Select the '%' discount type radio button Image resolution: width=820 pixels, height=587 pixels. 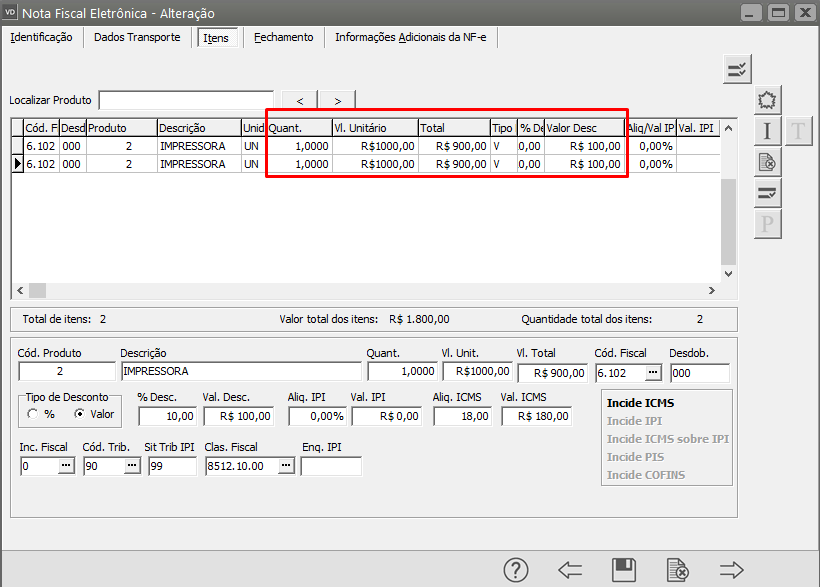(34, 414)
